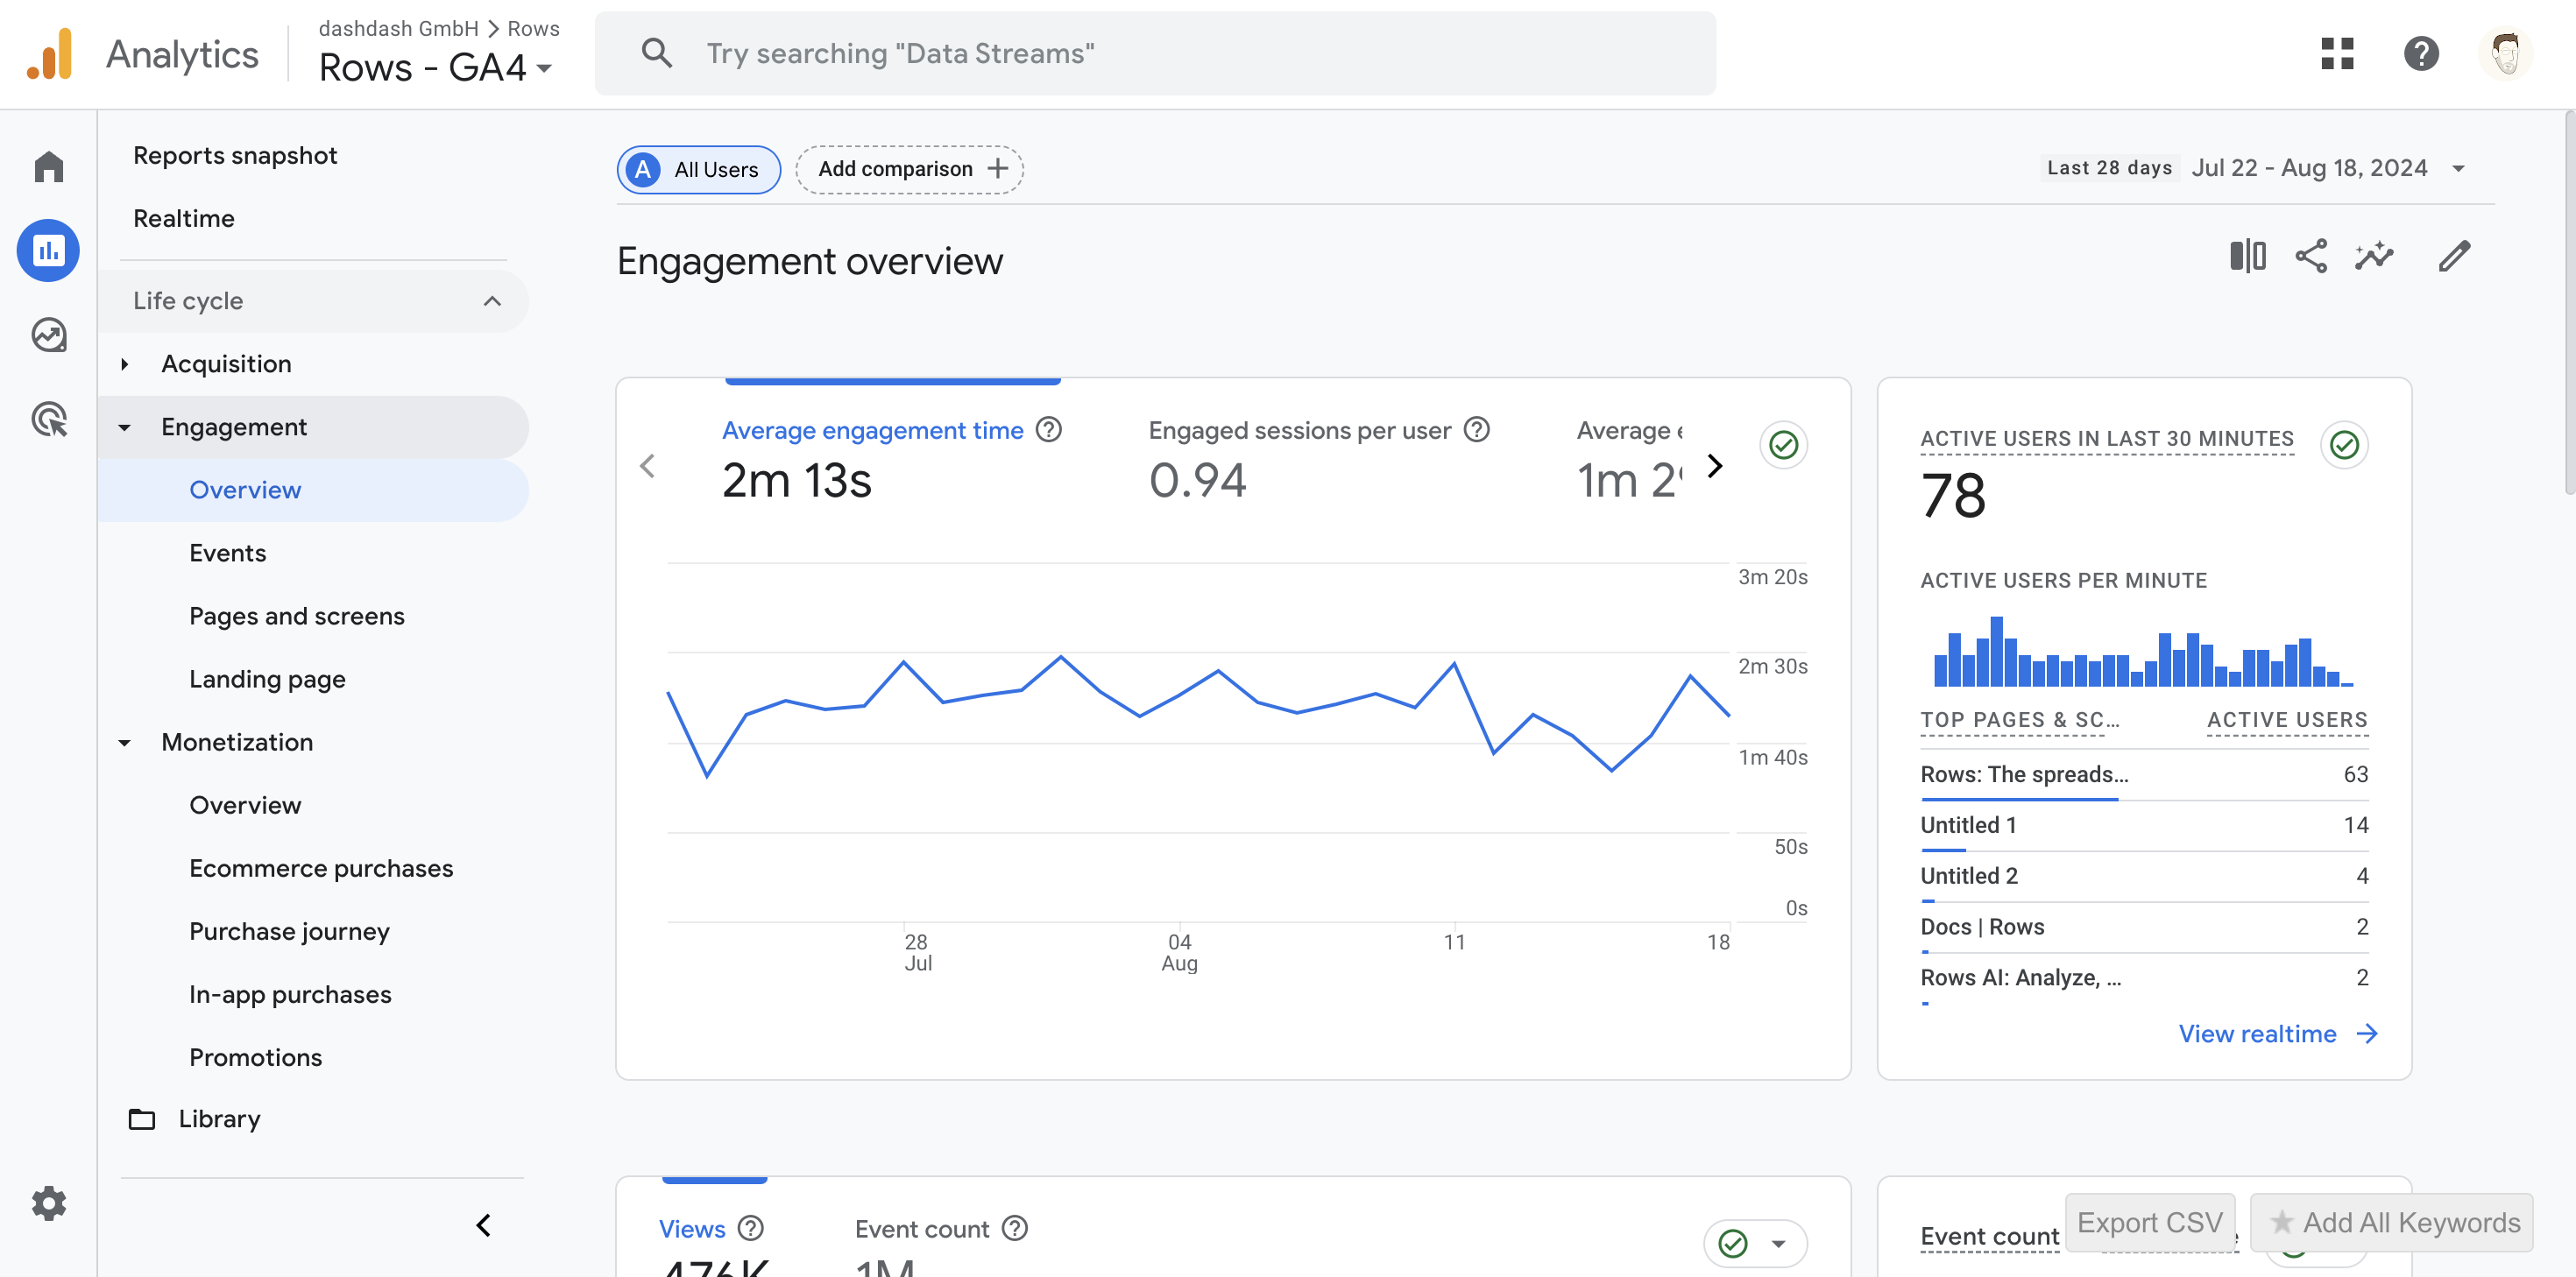Open the Google apps grid icon
2576x1277 pixels.
[x=2337, y=53]
